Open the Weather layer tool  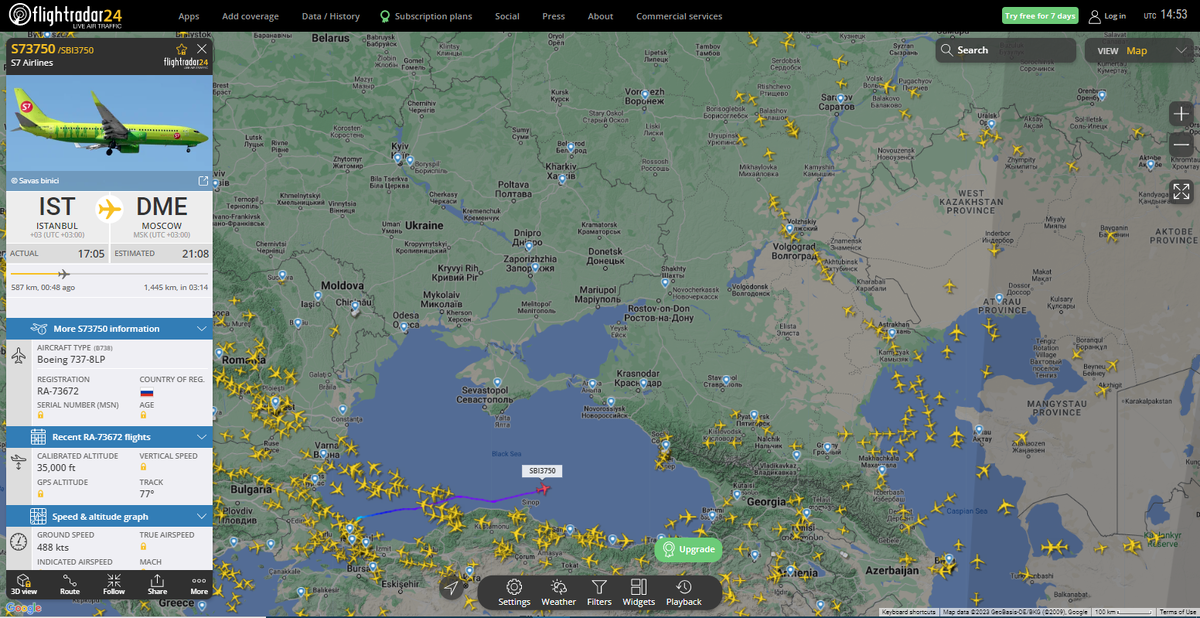click(x=558, y=592)
